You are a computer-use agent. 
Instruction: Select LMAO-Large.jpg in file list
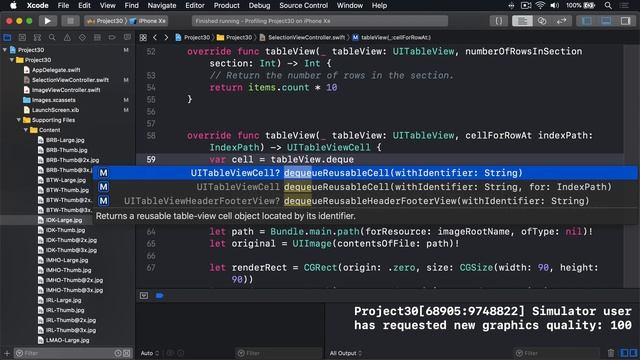[67, 340]
